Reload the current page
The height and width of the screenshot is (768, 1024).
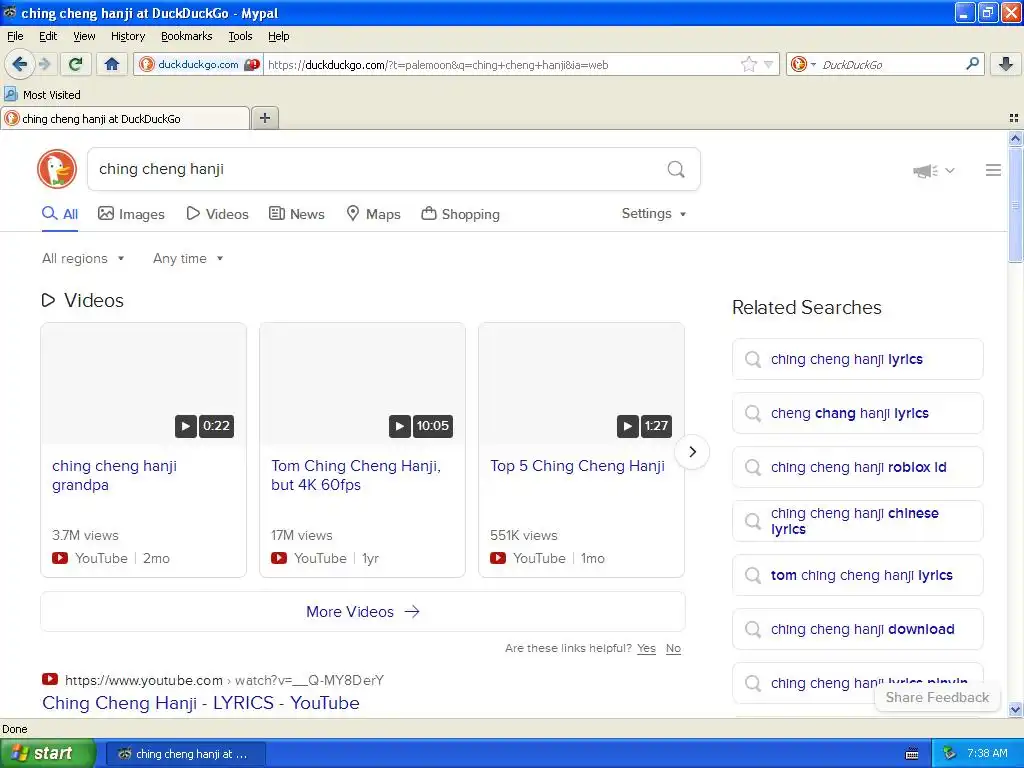pos(76,64)
